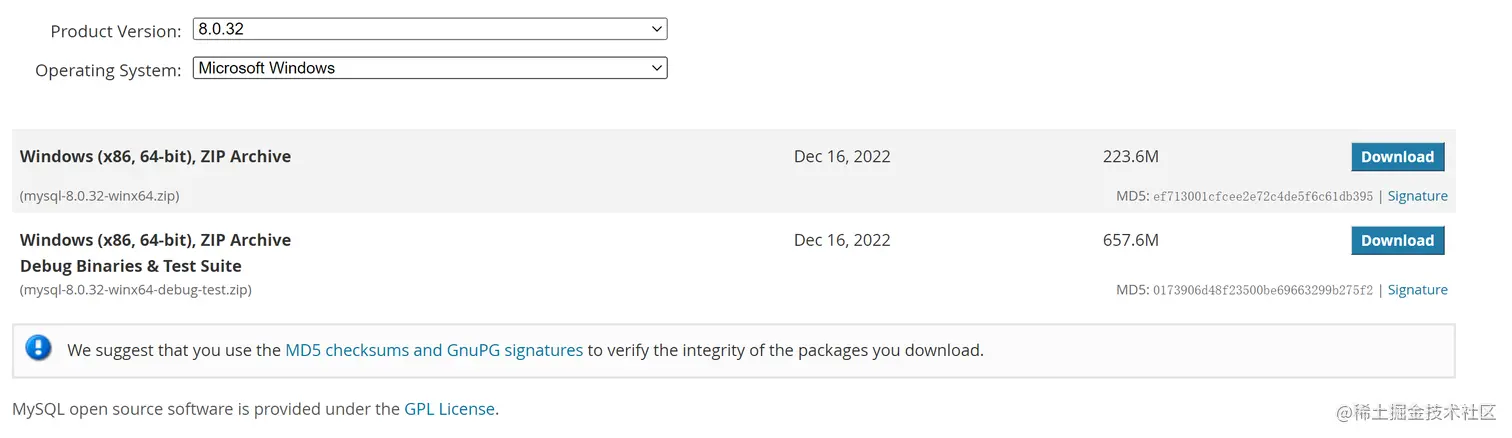Image resolution: width=1512 pixels, height=438 pixels.
Task: Click the 223.6M file size text
Action: [1131, 156]
